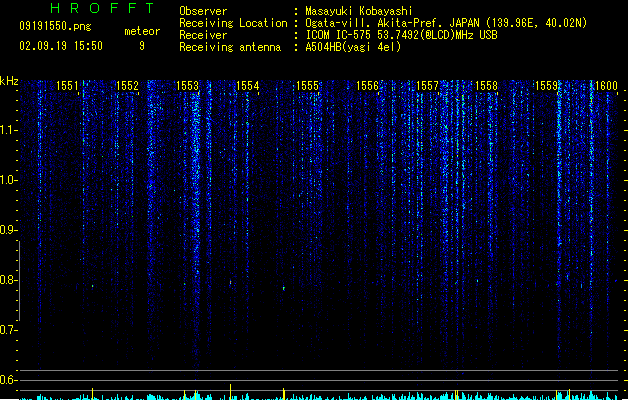Select the file name 09191550.png

(x=55, y=26)
